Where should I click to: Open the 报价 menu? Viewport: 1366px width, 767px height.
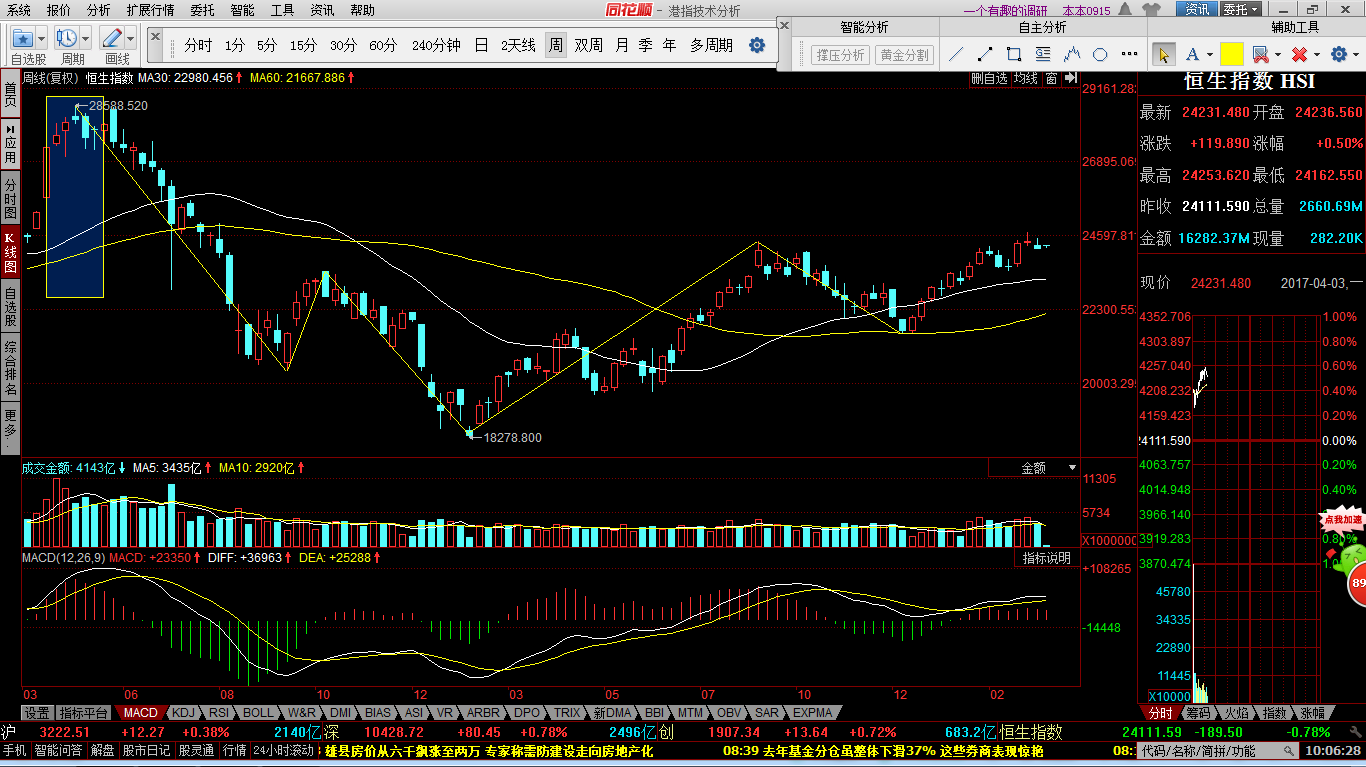point(59,10)
